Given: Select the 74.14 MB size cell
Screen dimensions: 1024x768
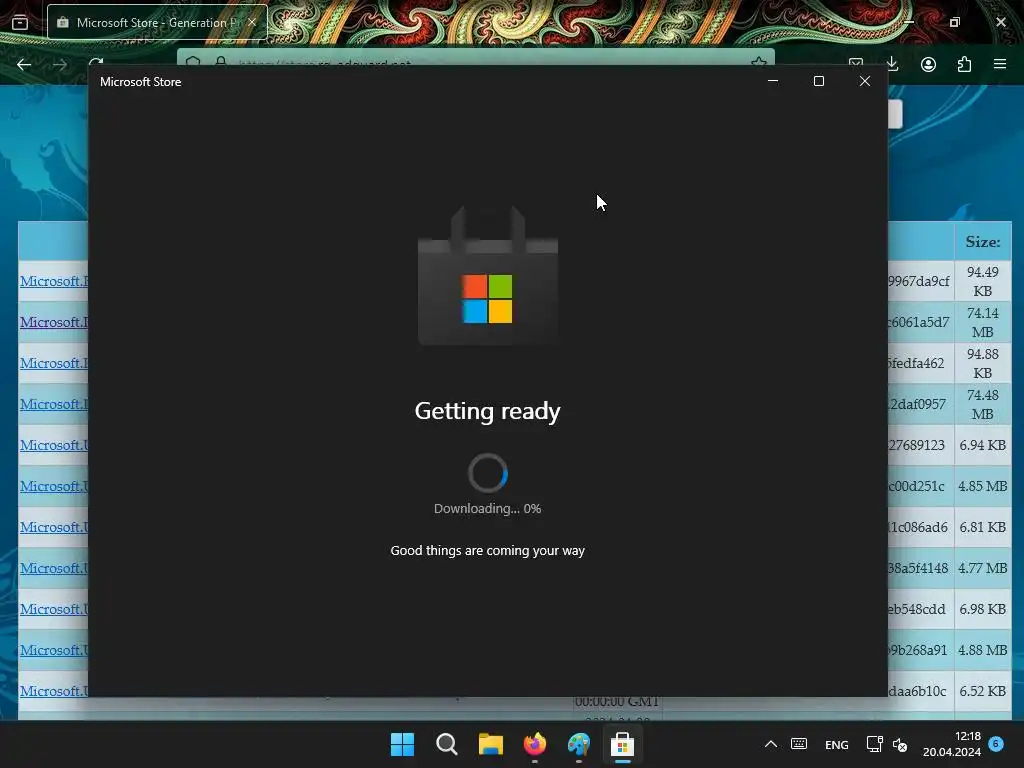Looking at the screenshot, I should tap(983, 323).
